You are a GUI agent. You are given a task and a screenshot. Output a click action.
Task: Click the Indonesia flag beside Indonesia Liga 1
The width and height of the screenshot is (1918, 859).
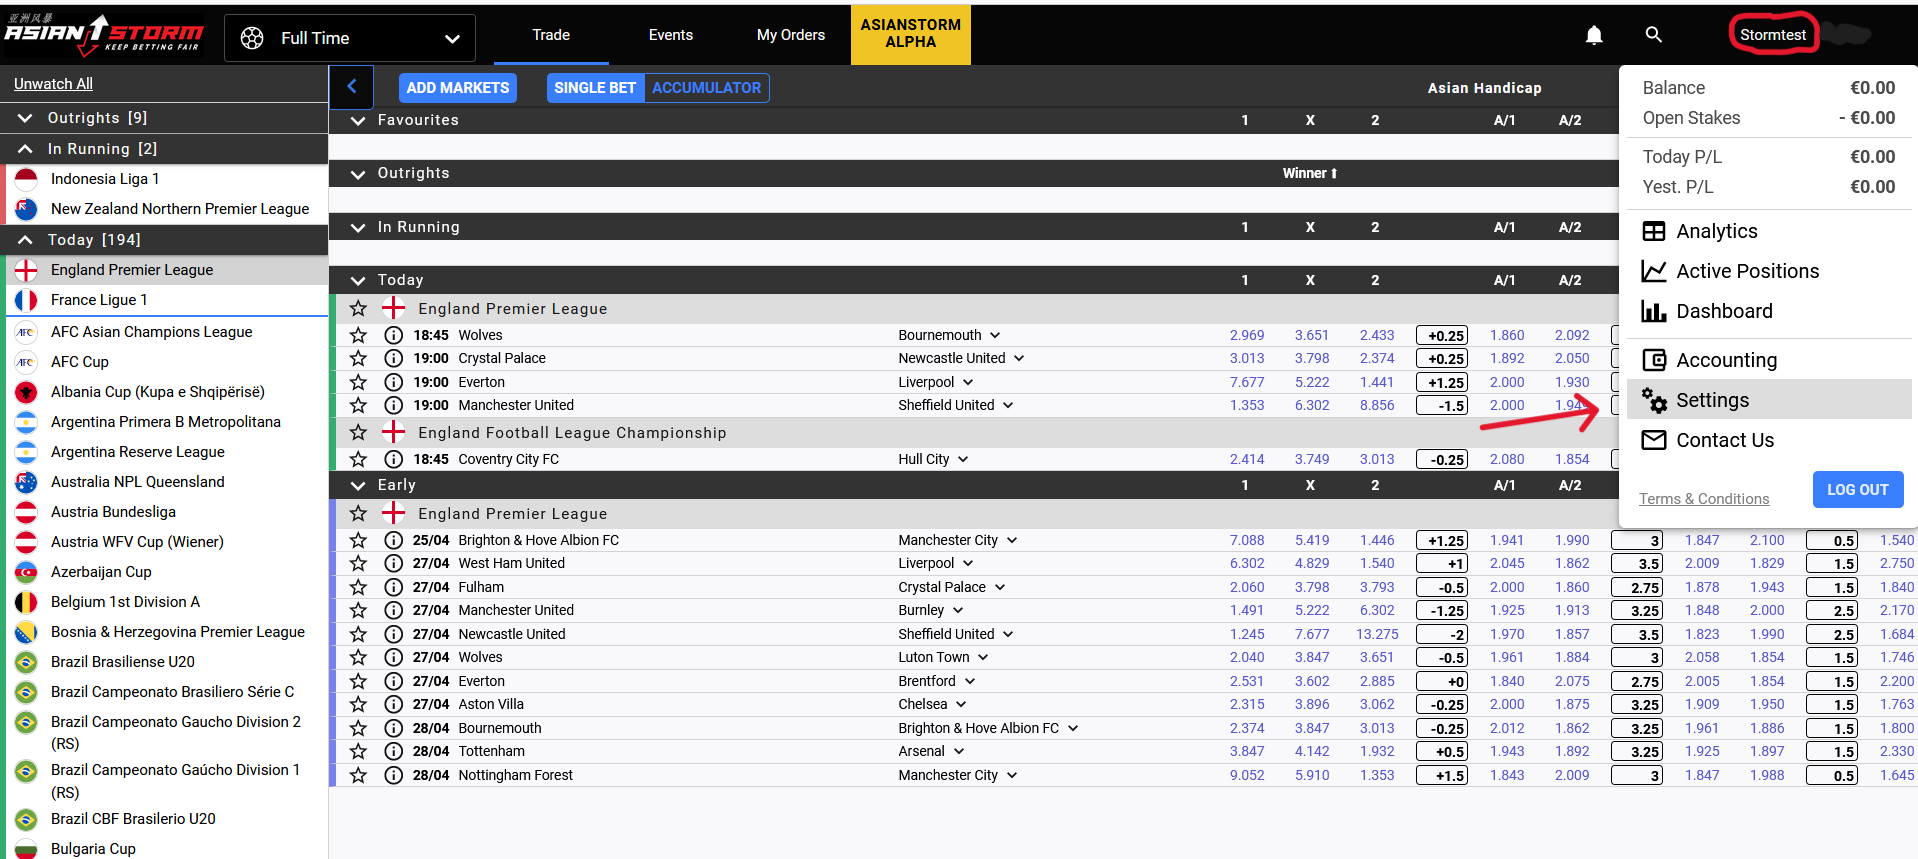(26, 179)
